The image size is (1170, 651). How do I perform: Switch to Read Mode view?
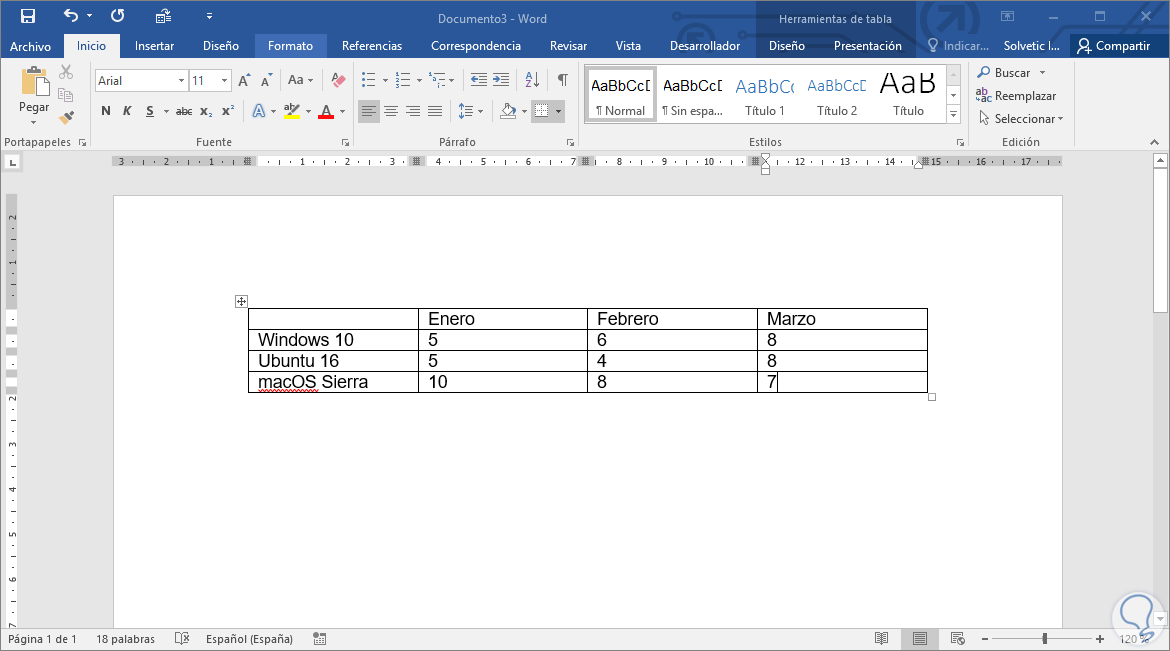(881, 638)
